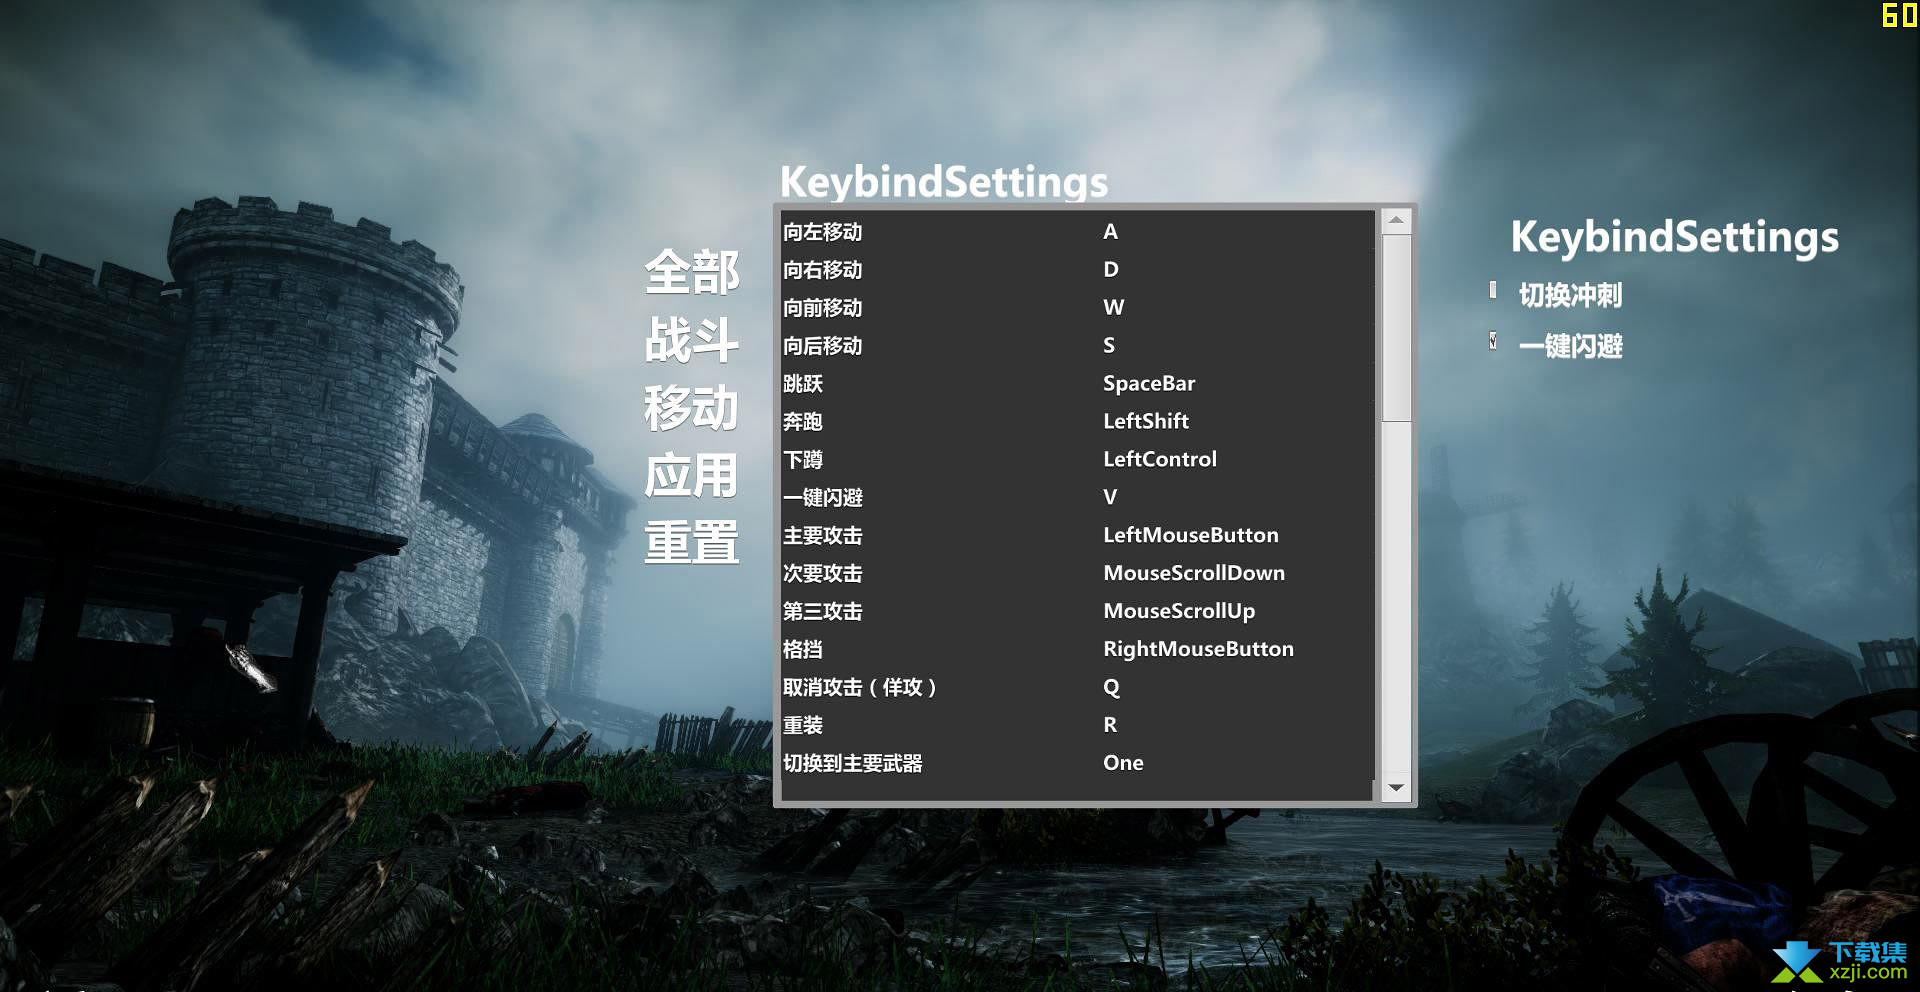This screenshot has width=1920, height=992.
Task: Click the keybind list scrollbar thumb
Action: [x=1396, y=328]
